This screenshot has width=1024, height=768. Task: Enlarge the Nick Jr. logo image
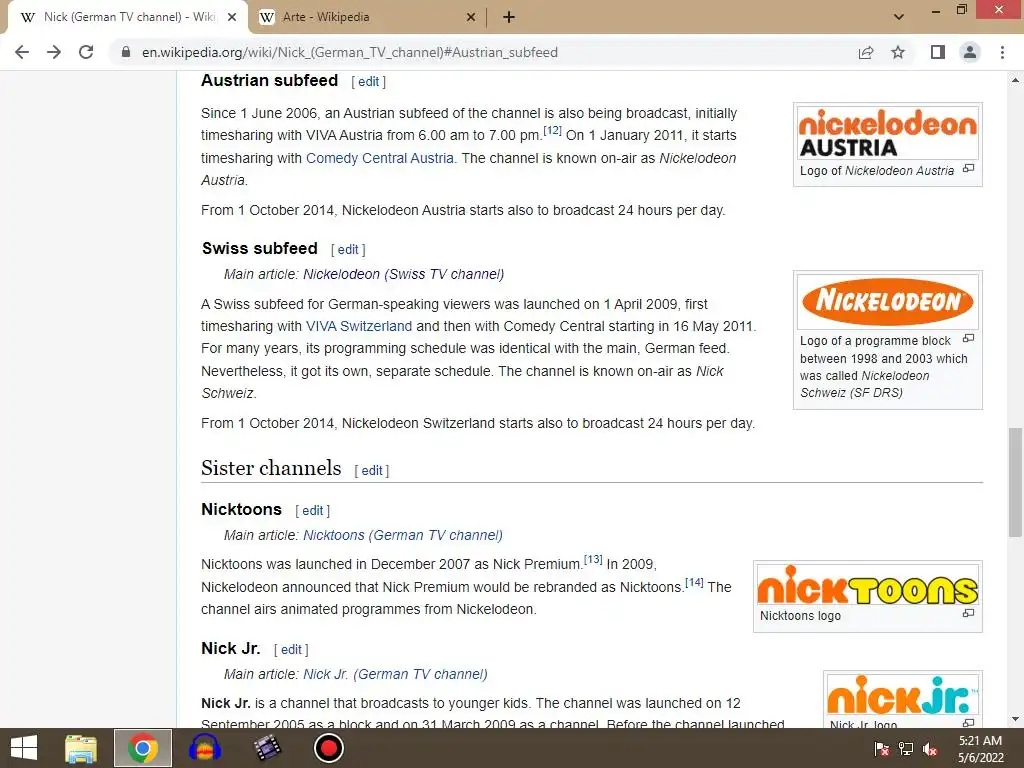point(968,722)
